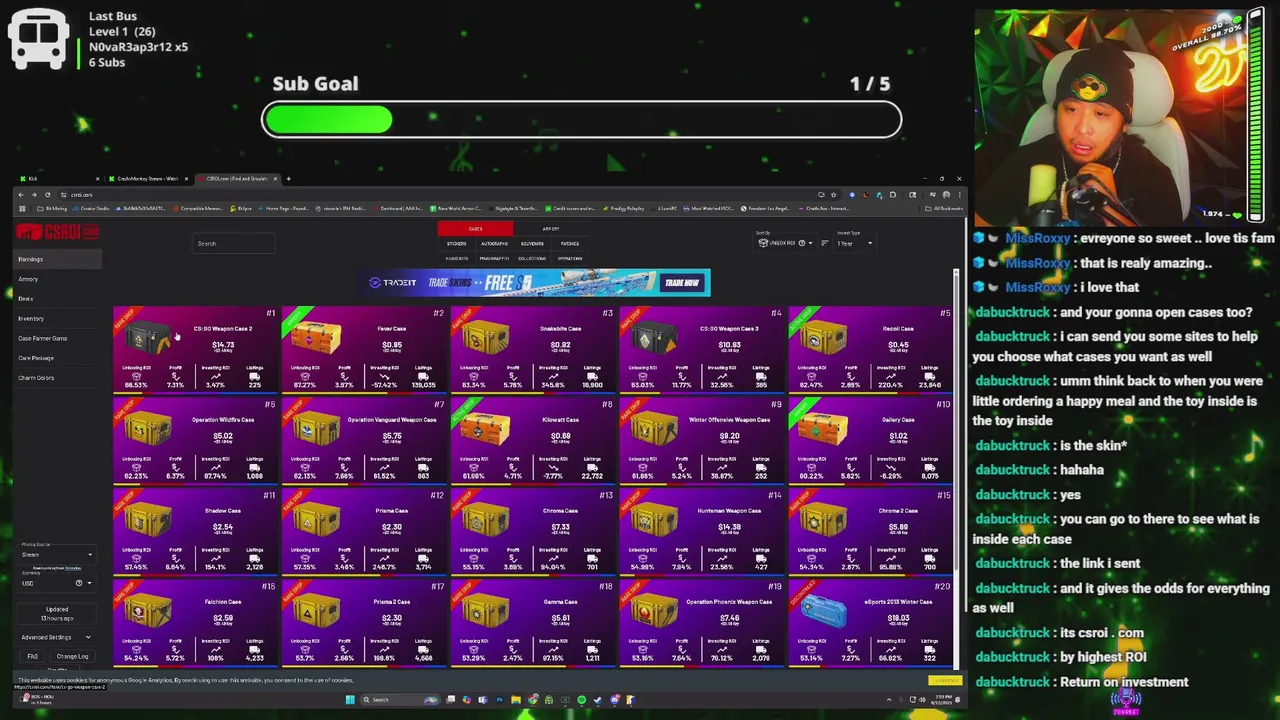Open the Change Log button

(x=72, y=656)
